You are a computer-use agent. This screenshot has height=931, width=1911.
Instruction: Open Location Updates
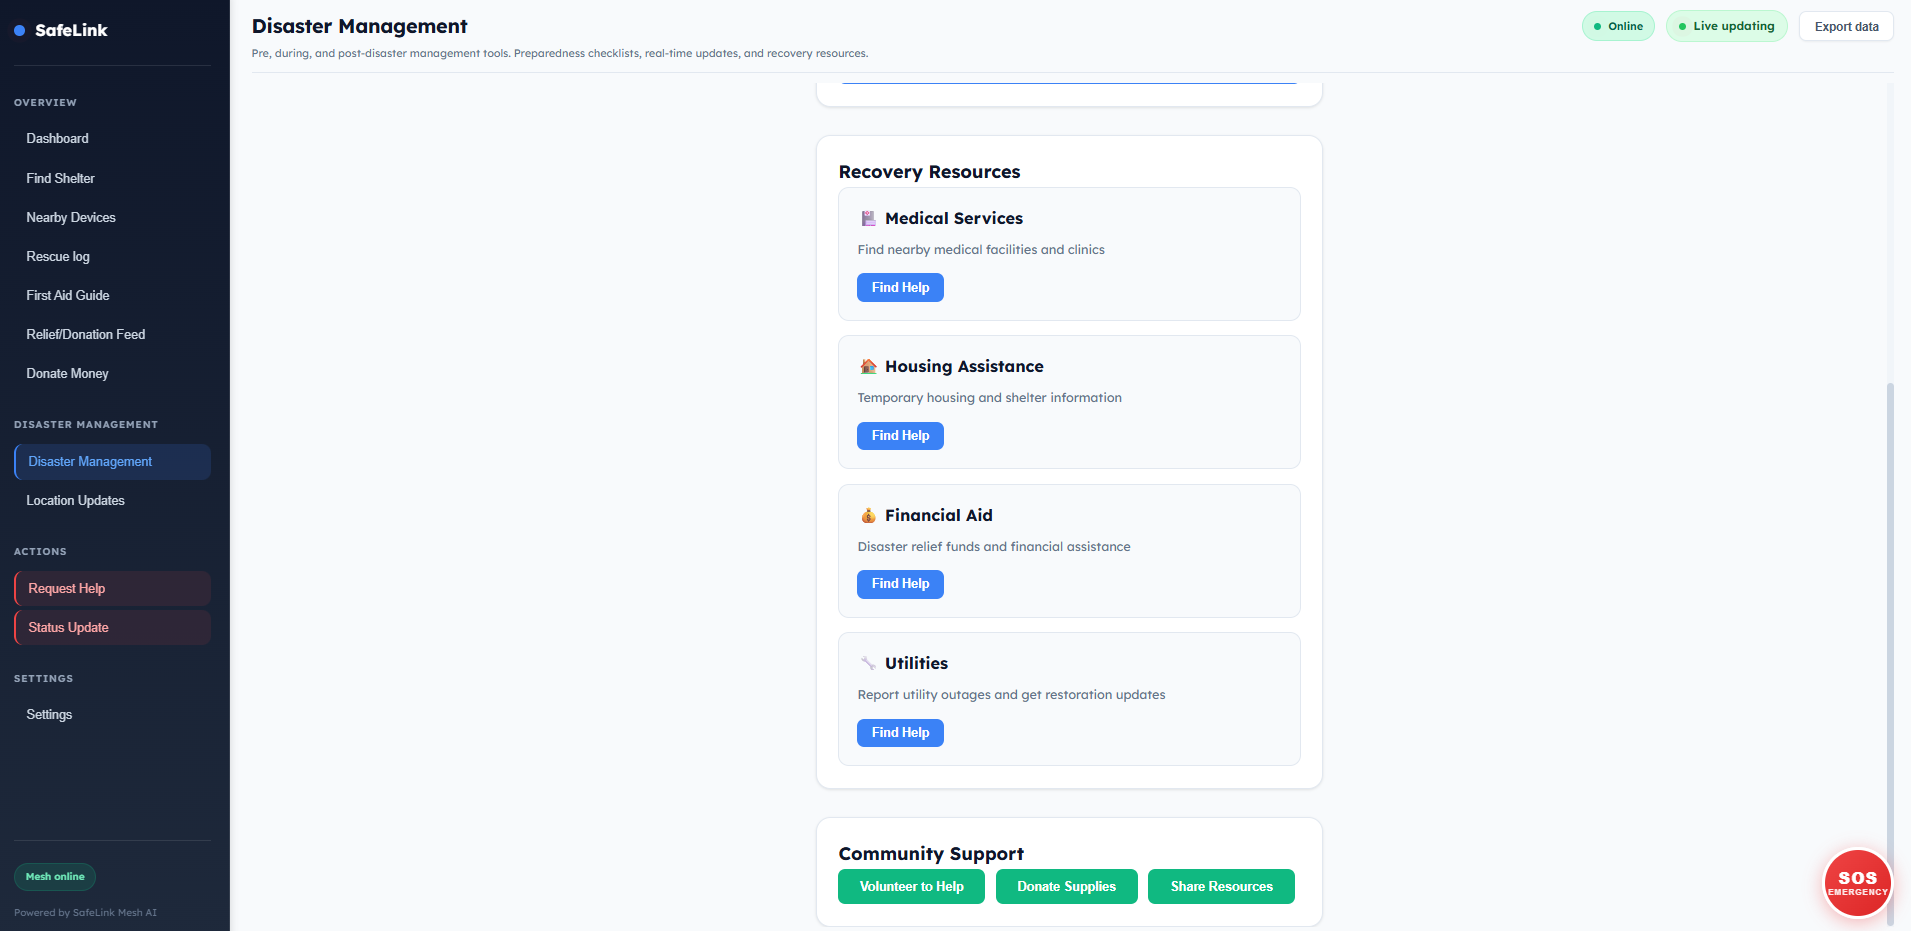(112, 500)
